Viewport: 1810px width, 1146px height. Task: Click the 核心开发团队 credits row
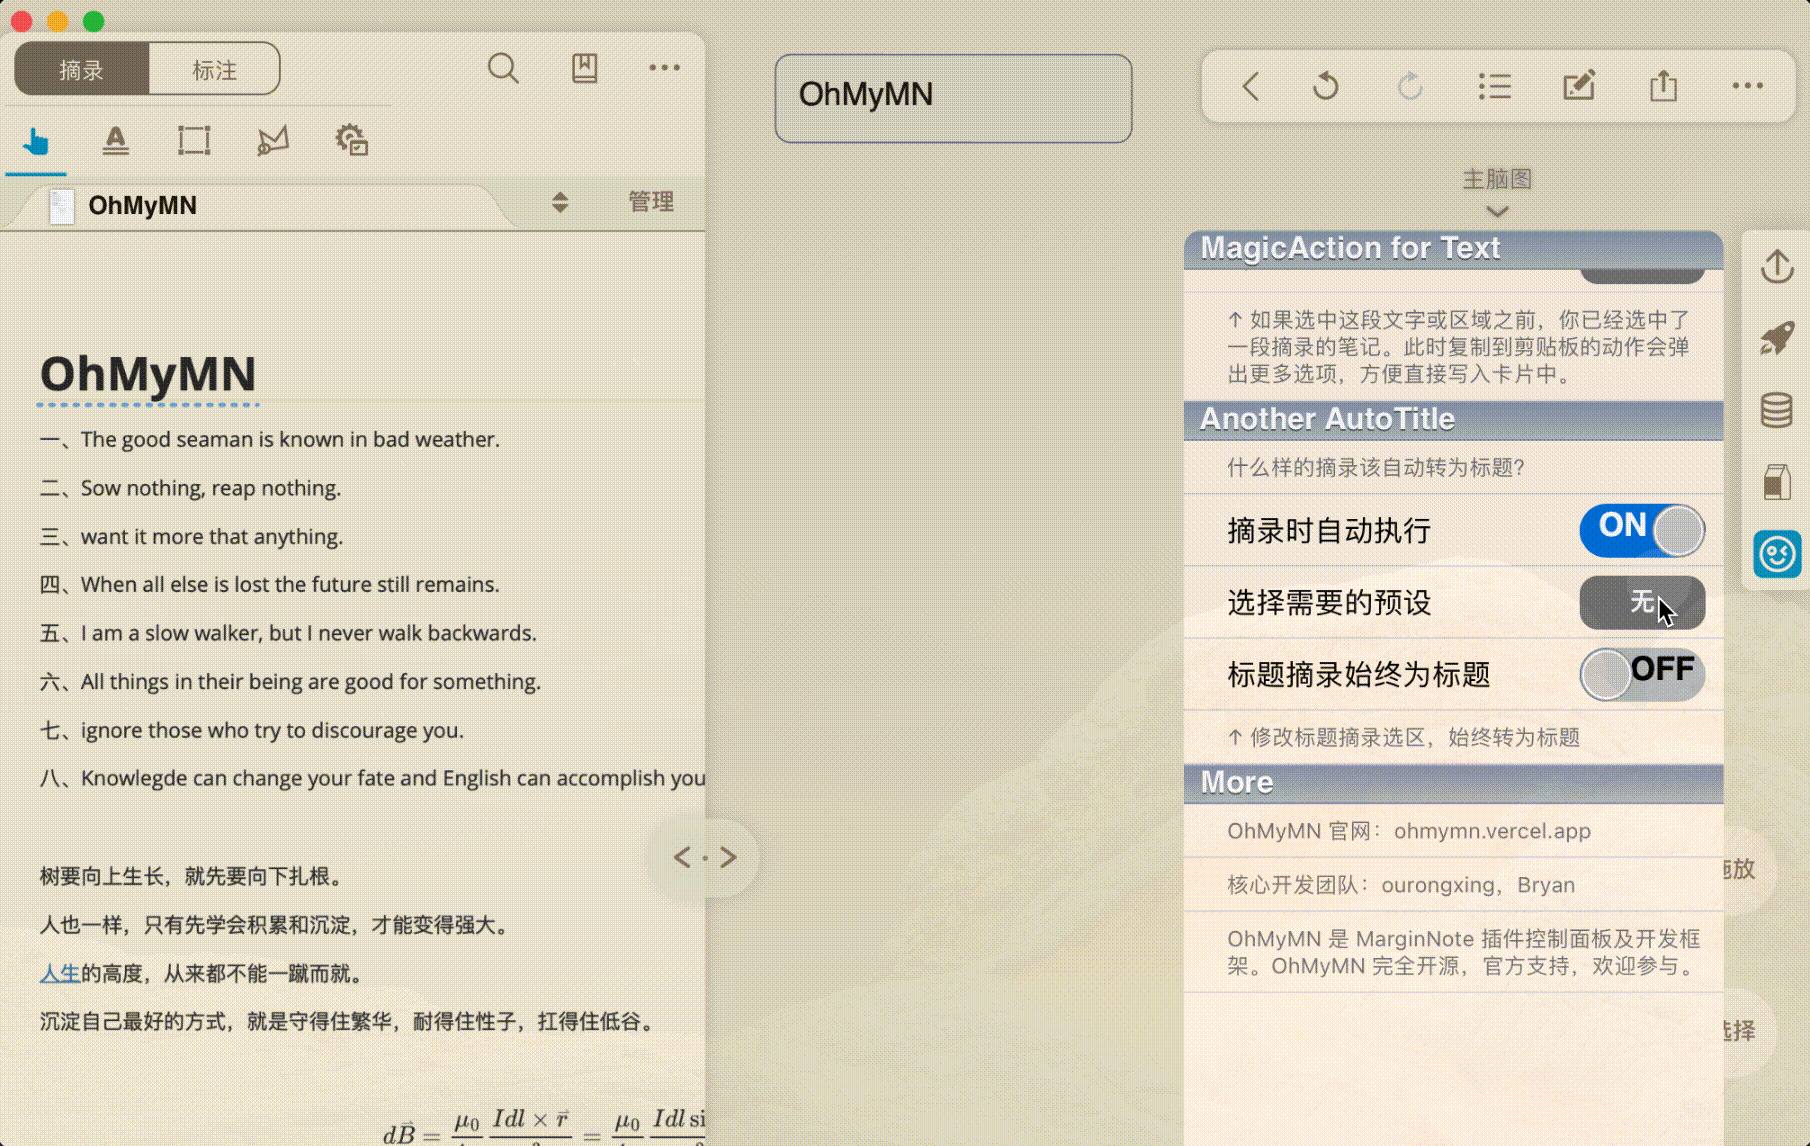click(x=1454, y=885)
